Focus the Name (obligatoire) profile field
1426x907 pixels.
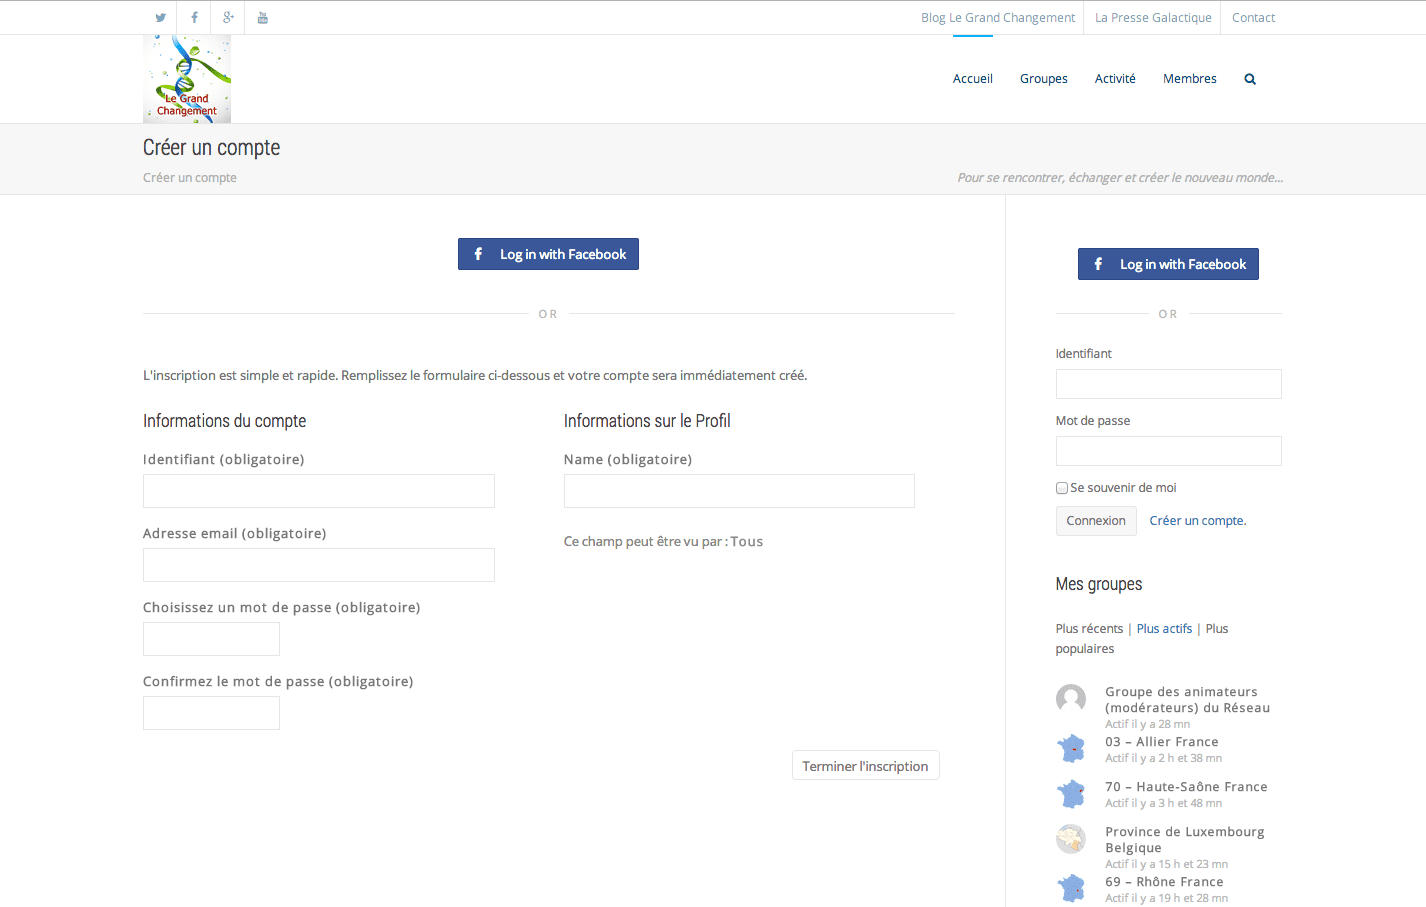tap(739, 491)
